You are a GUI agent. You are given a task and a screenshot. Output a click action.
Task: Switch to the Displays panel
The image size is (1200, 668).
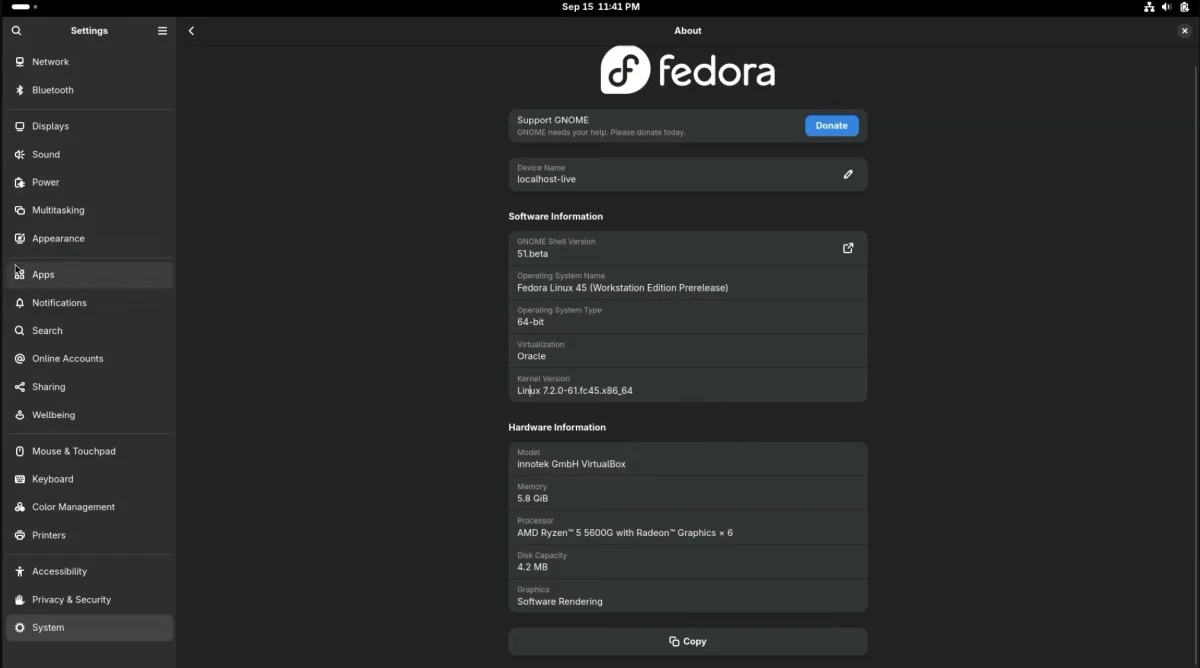tap(89, 126)
